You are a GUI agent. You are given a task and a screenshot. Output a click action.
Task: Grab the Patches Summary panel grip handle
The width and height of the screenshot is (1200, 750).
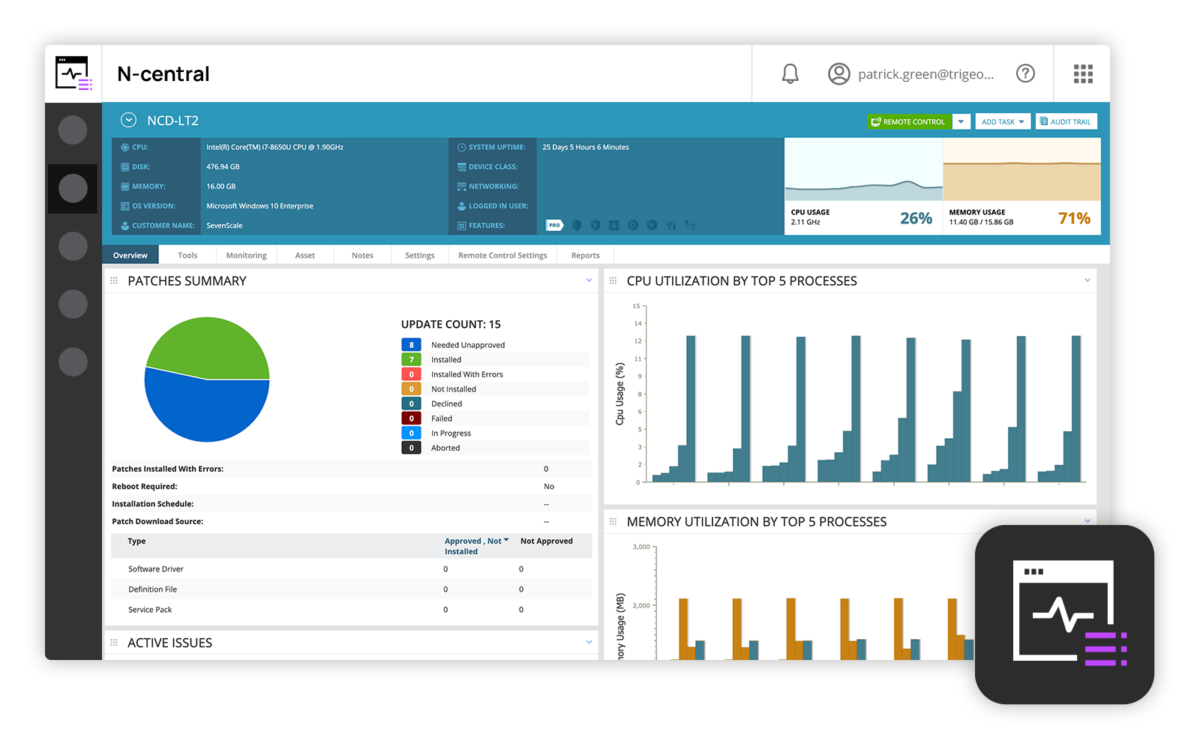click(114, 281)
